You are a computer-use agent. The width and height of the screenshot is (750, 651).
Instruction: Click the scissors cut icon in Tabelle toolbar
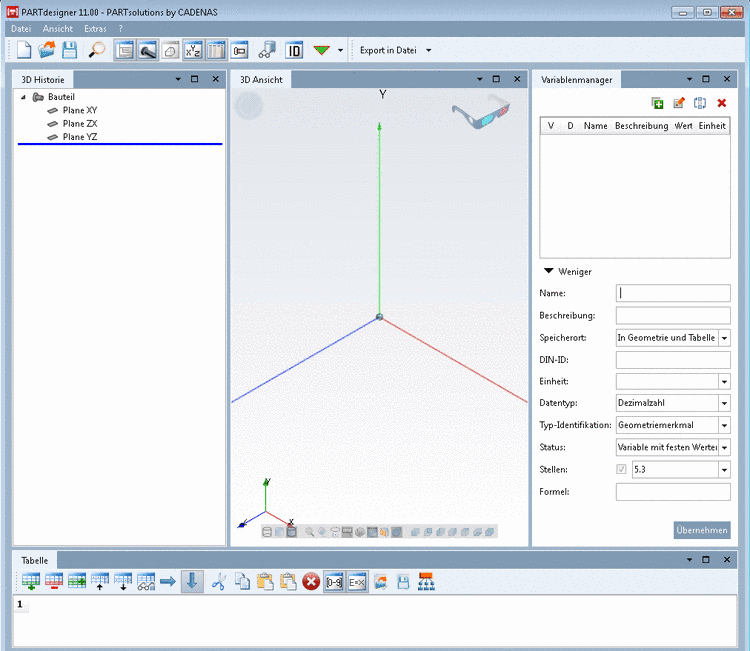pyautogui.click(x=219, y=581)
